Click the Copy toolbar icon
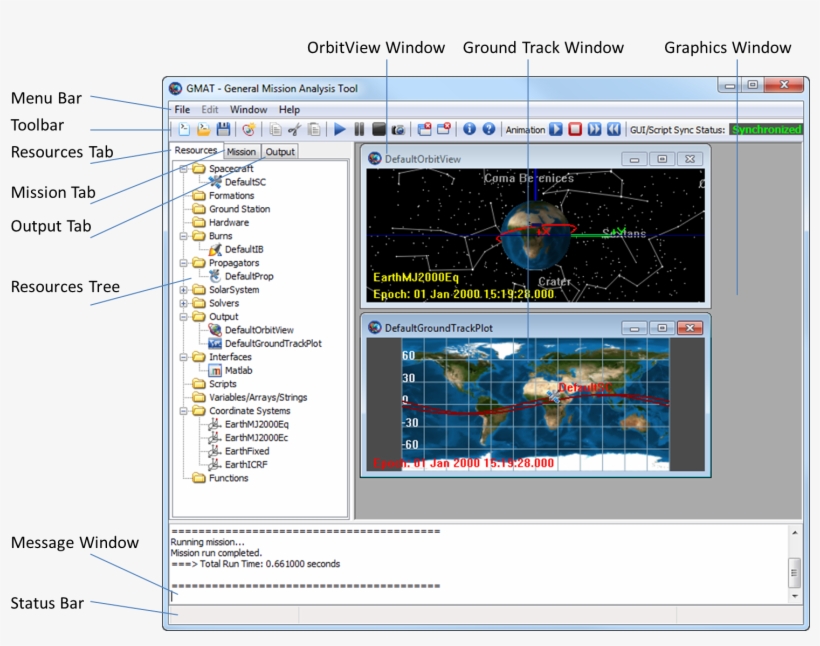Viewport: 820px width, 646px height. [275, 129]
